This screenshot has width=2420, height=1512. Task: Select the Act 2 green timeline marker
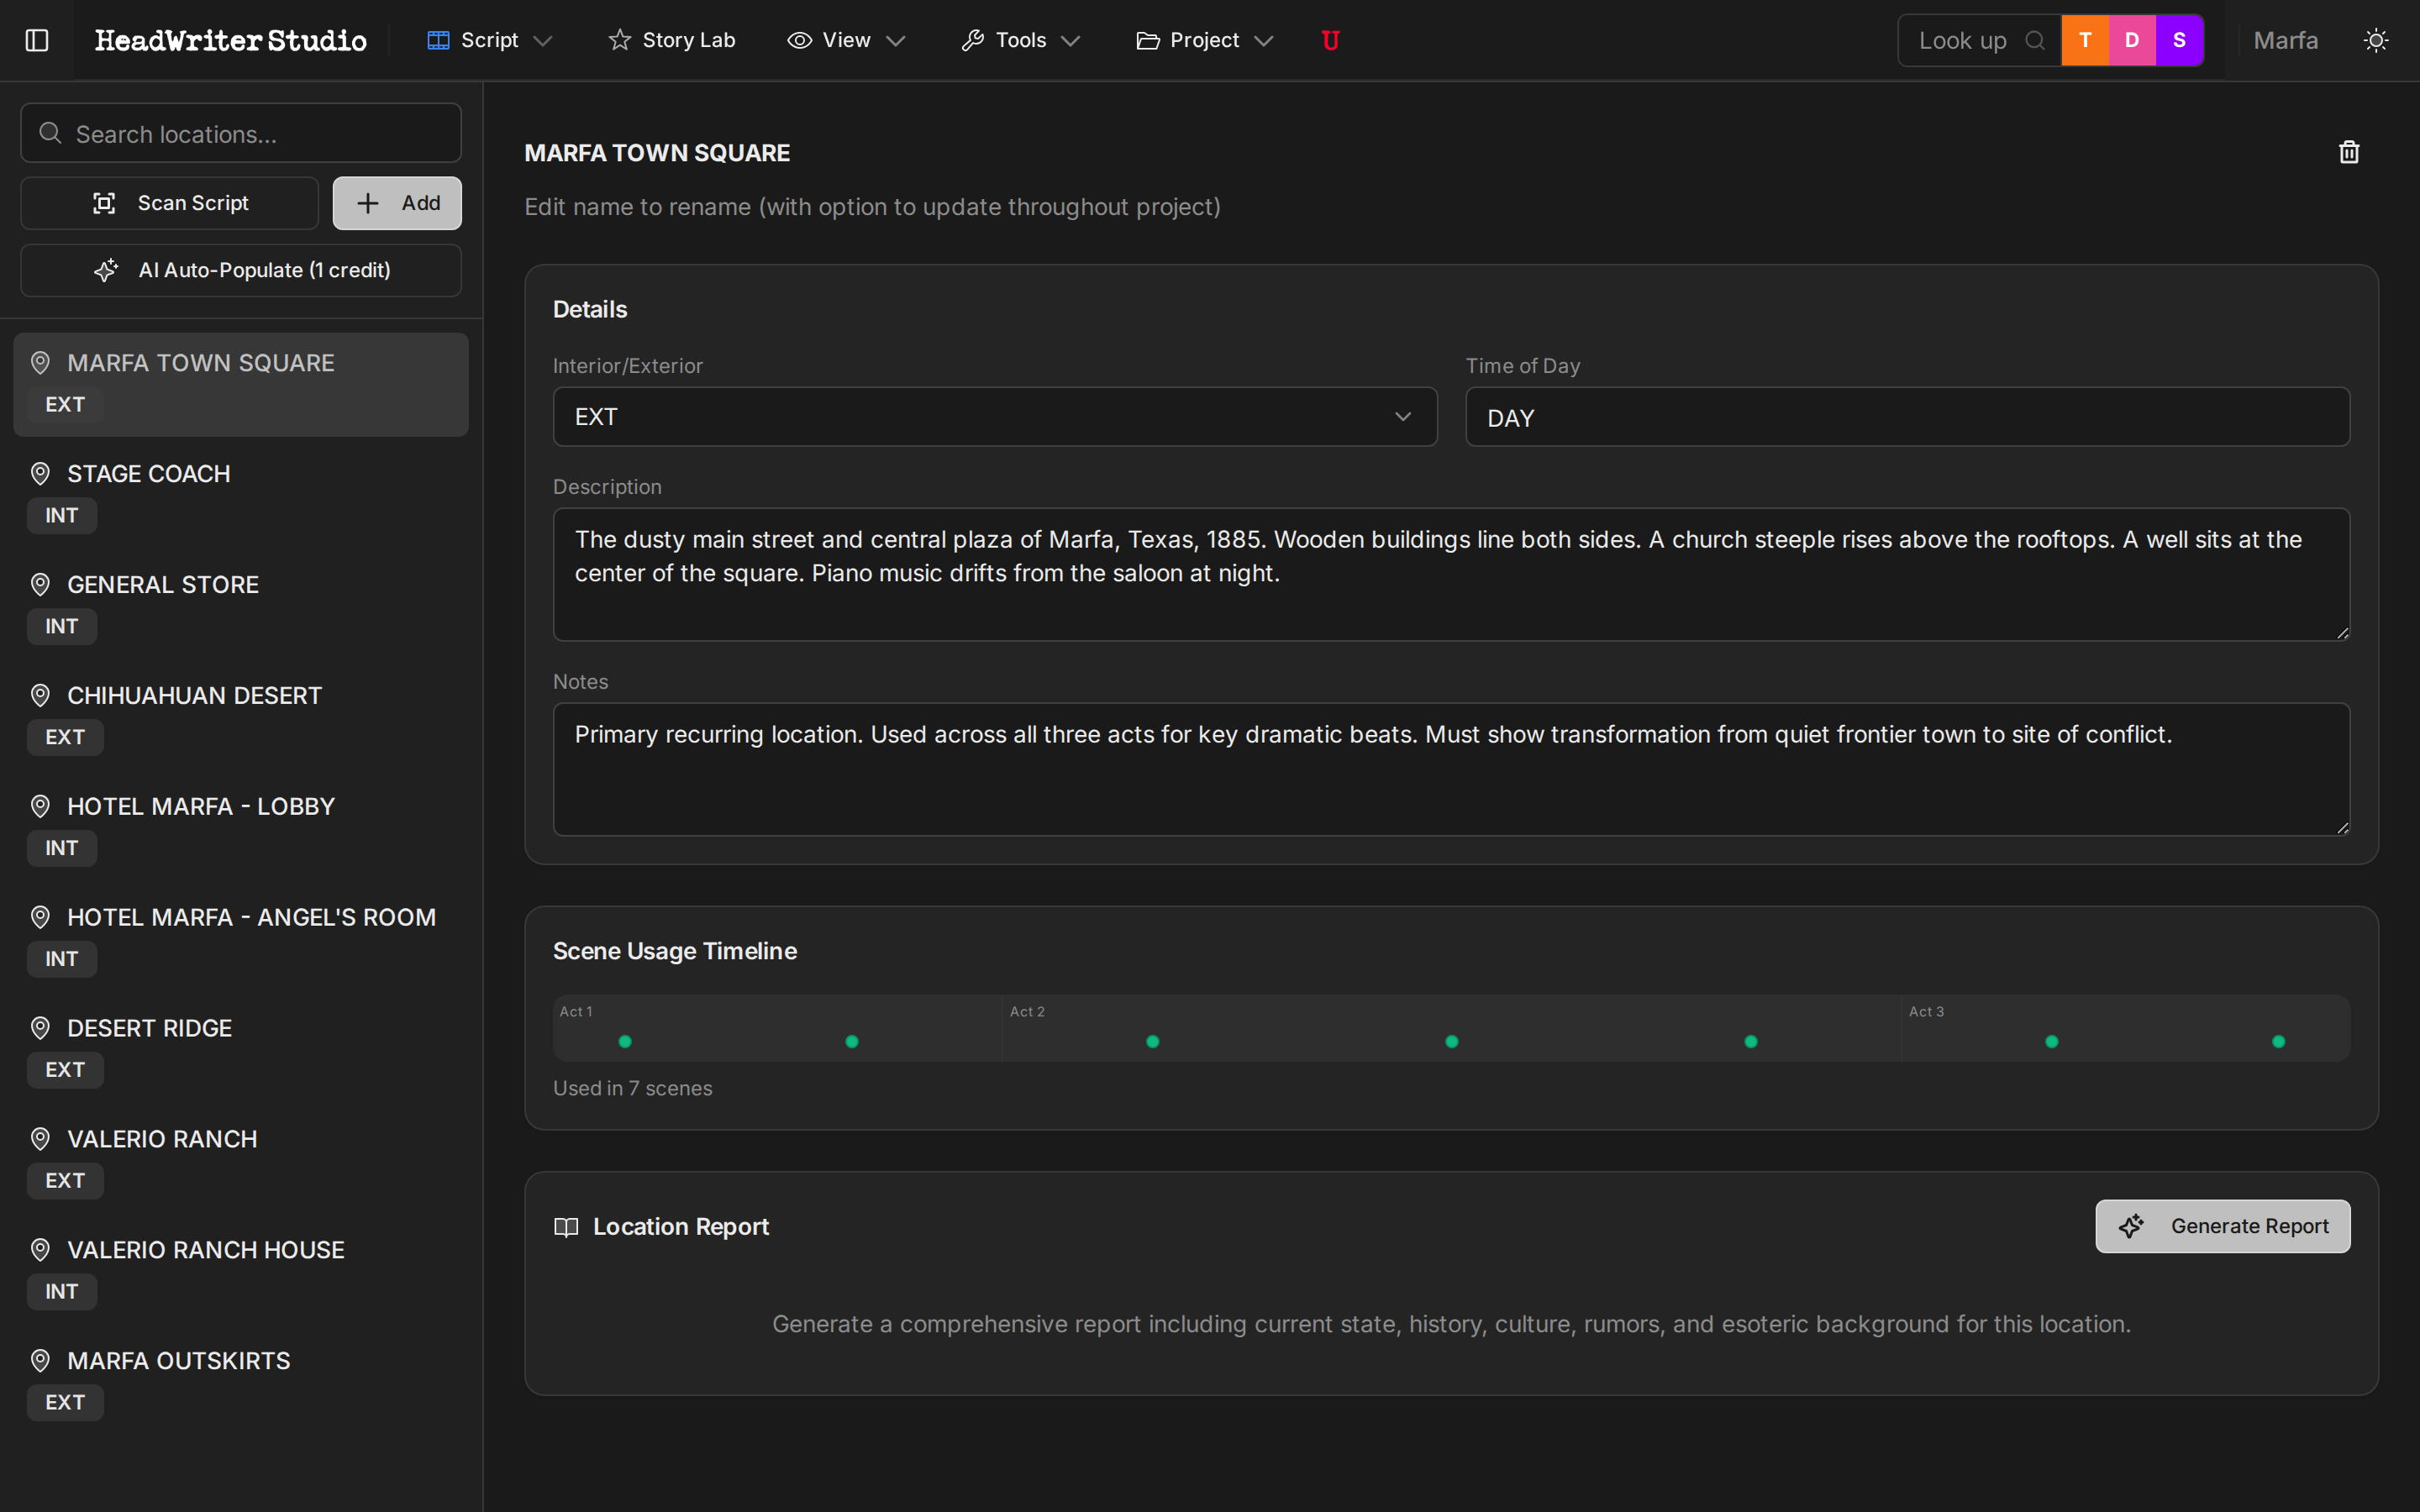[x=1153, y=1040]
